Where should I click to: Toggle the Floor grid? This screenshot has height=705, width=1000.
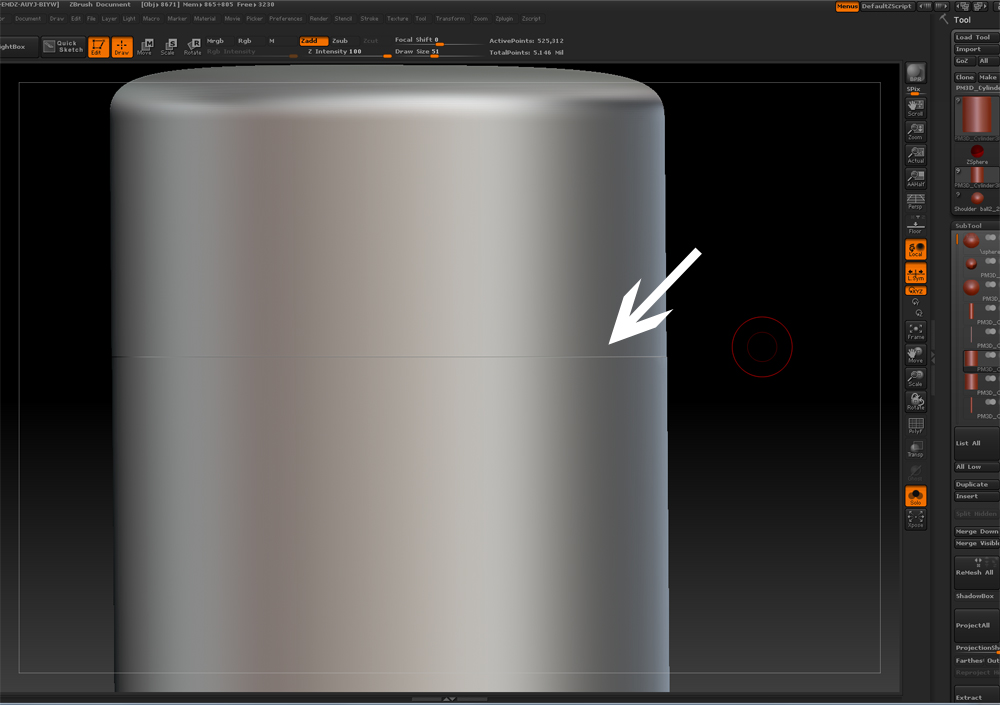pos(916,225)
